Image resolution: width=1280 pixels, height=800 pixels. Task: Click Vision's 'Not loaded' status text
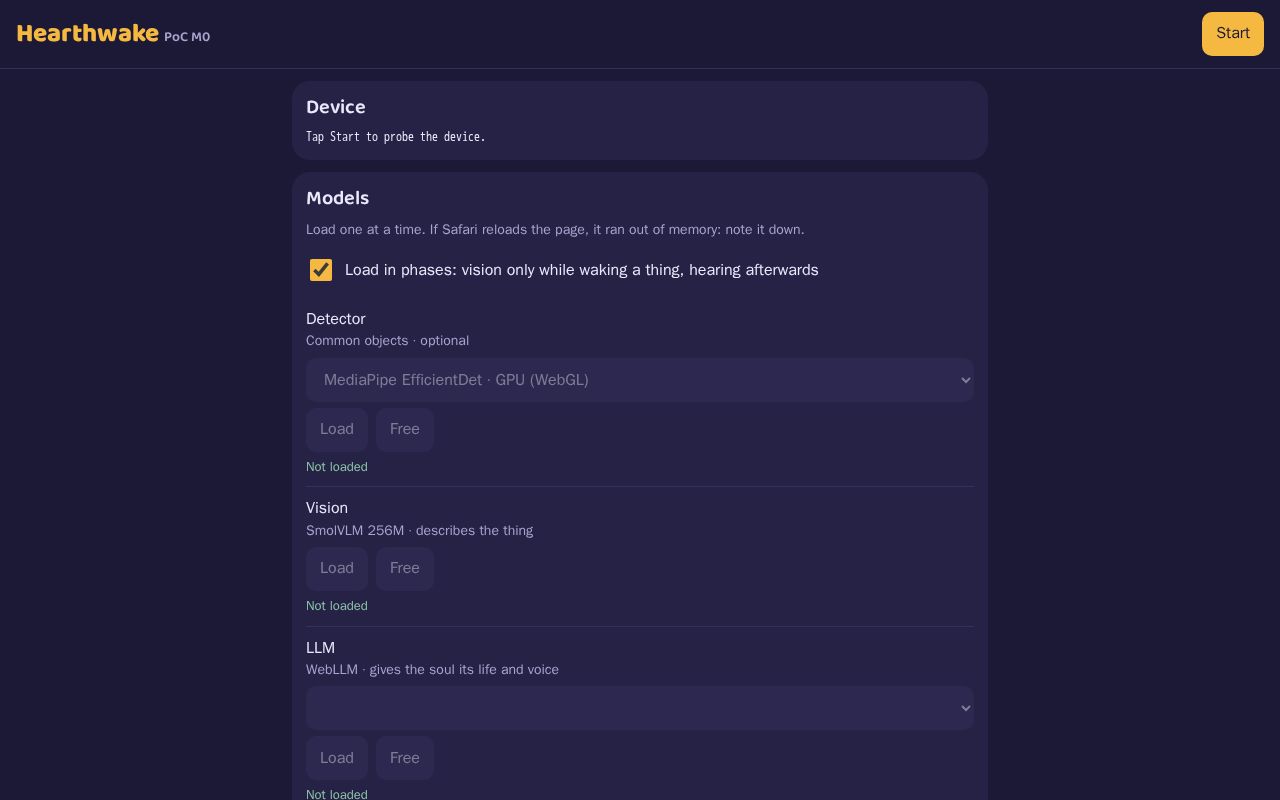coord(337,606)
